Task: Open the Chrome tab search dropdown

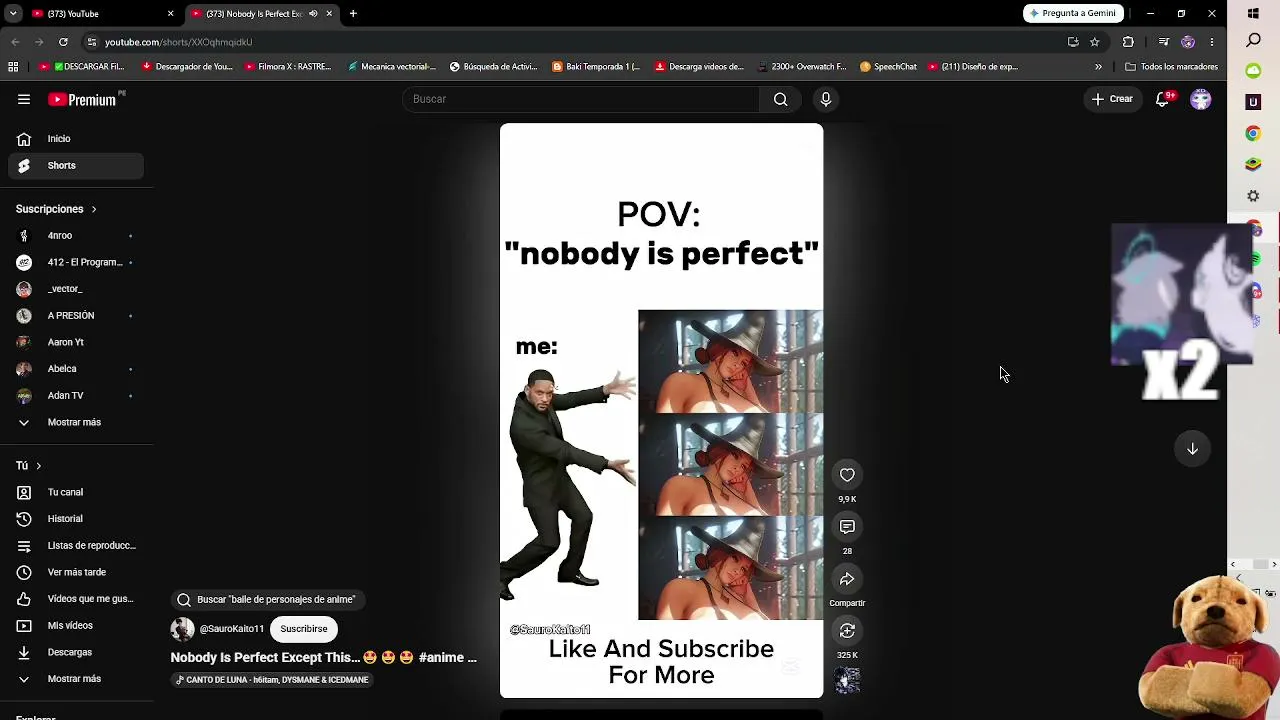Action: click(x=13, y=14)
